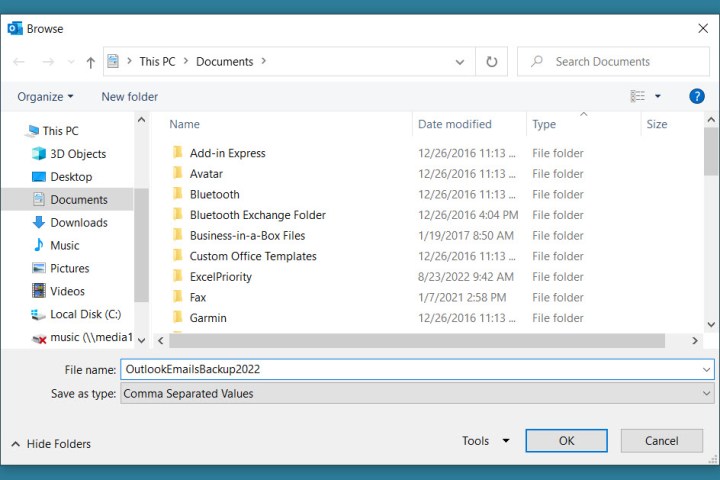Open the Organize dropdown menu
The image size is (720, 480).
click(45, 97)
